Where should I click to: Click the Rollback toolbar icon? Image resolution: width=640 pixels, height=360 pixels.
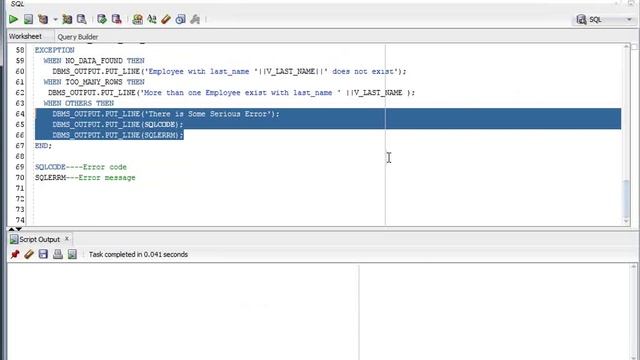[117, 19]
